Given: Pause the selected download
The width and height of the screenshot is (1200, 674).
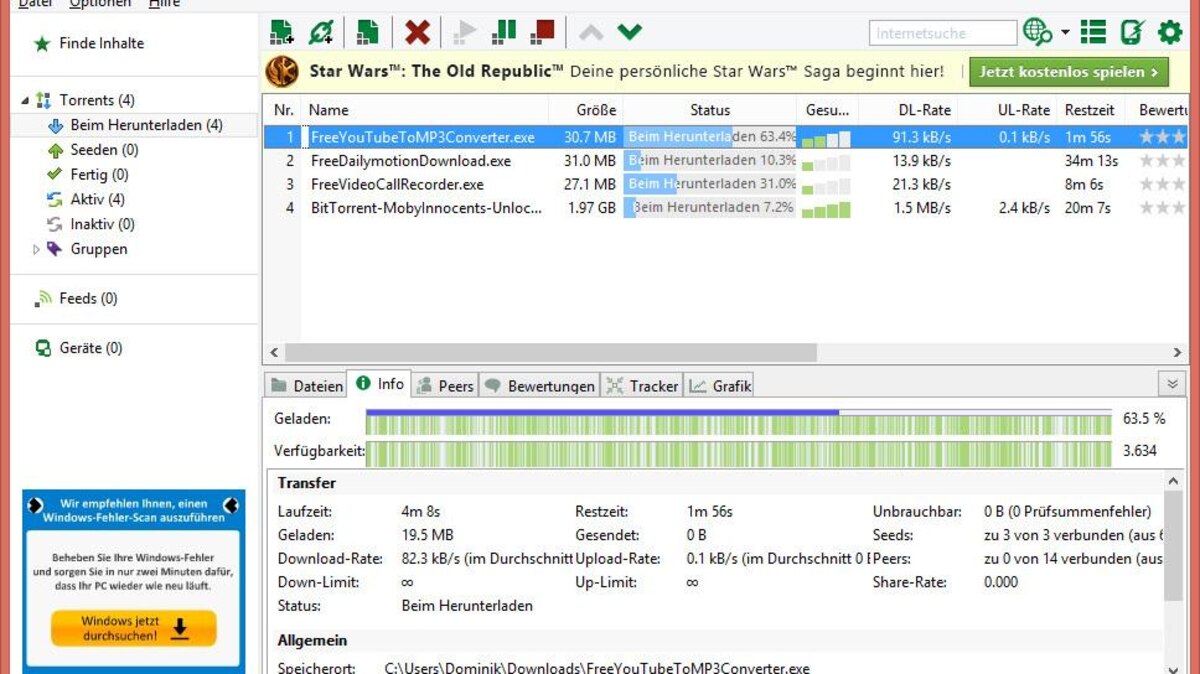Looking at the screenshot, I should (x=503, y=31).
